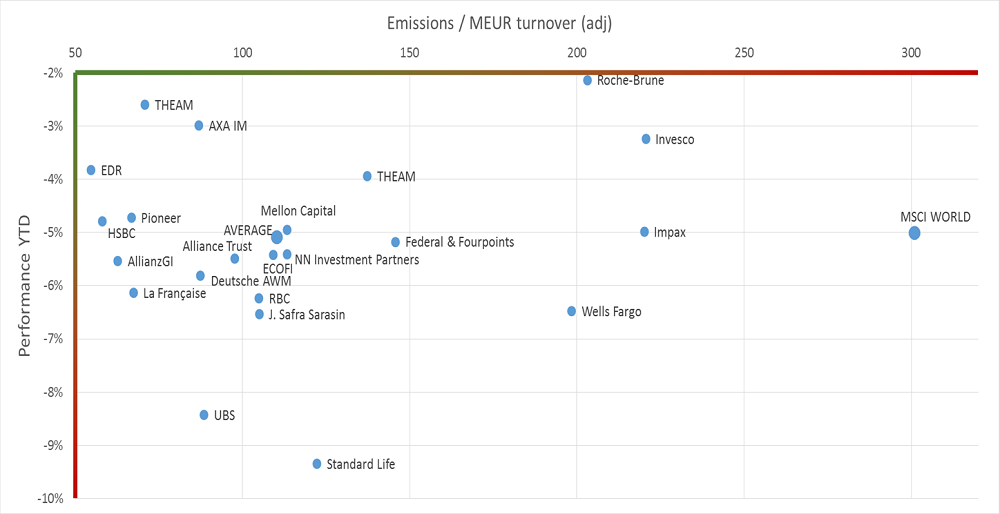Screen dimensions: 1000x514
Task: Click the J. Safra Sarasin data point
Action: coord(260,314)
